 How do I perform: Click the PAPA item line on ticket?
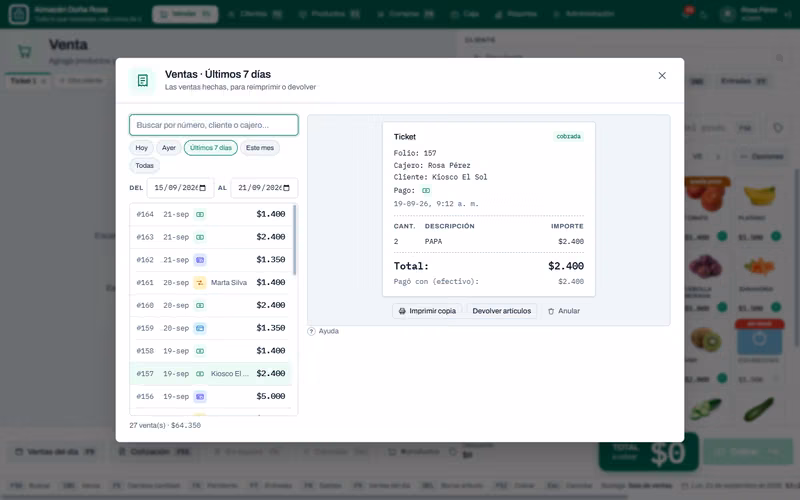pos(489,241)
